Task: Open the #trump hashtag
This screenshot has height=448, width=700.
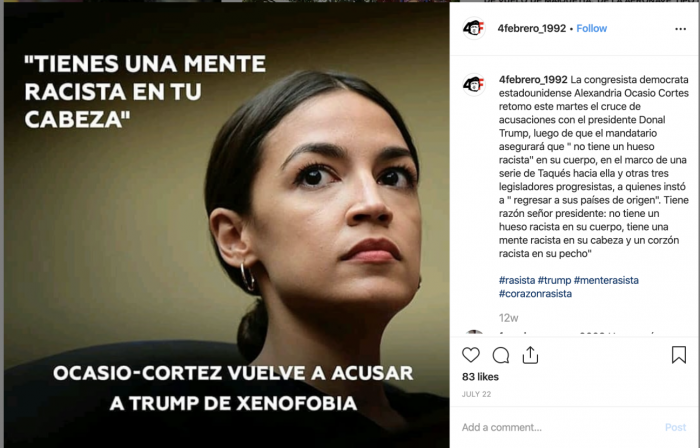Action: coord(554,280)
